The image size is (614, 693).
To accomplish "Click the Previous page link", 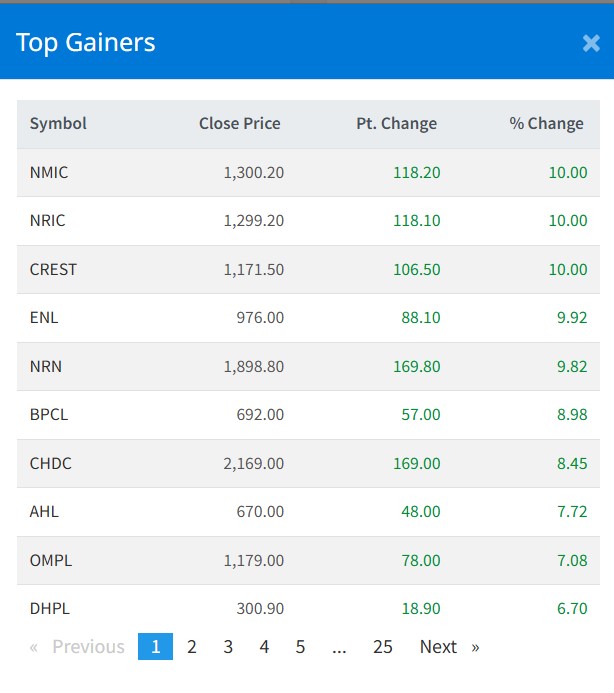I will coord(79,647).
